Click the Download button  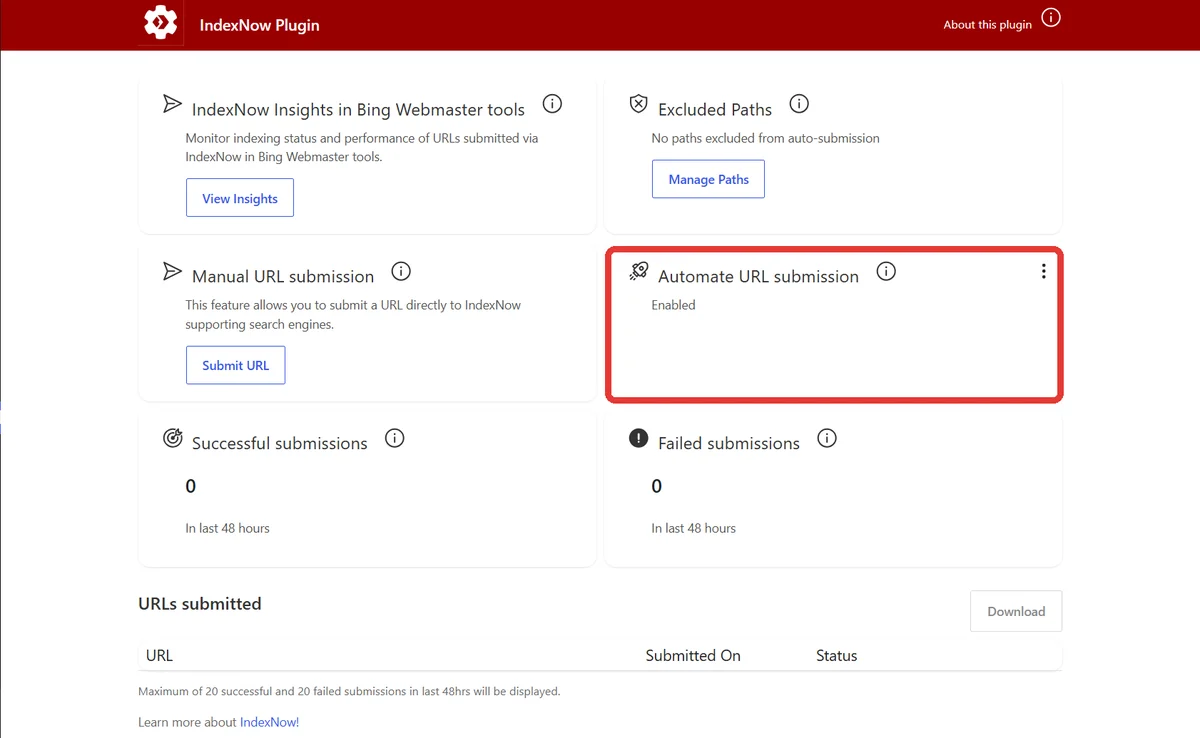coord(1016,611)
